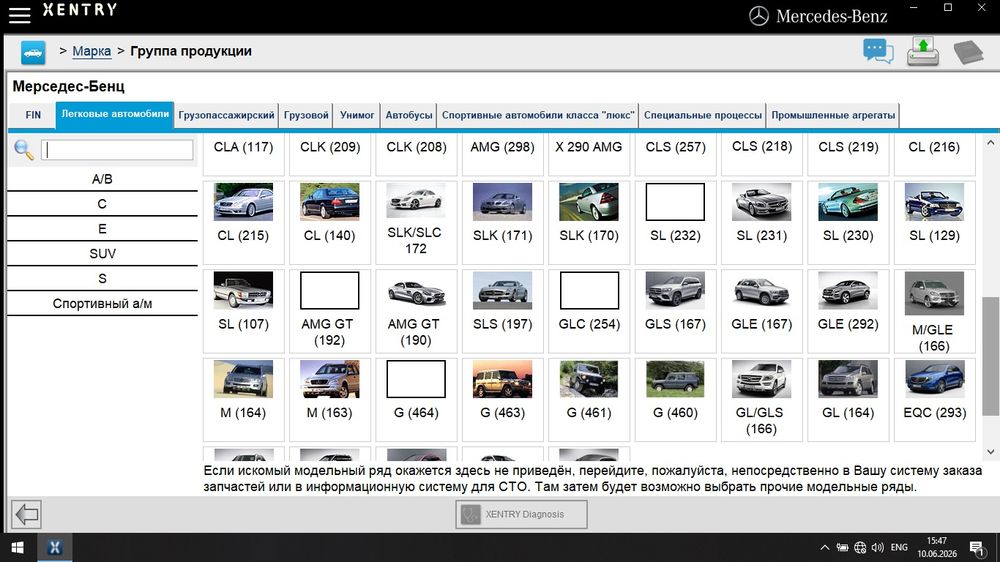Click the volume tray icon
This screenshot has height=562, width=1000.
tap(878, 547)
